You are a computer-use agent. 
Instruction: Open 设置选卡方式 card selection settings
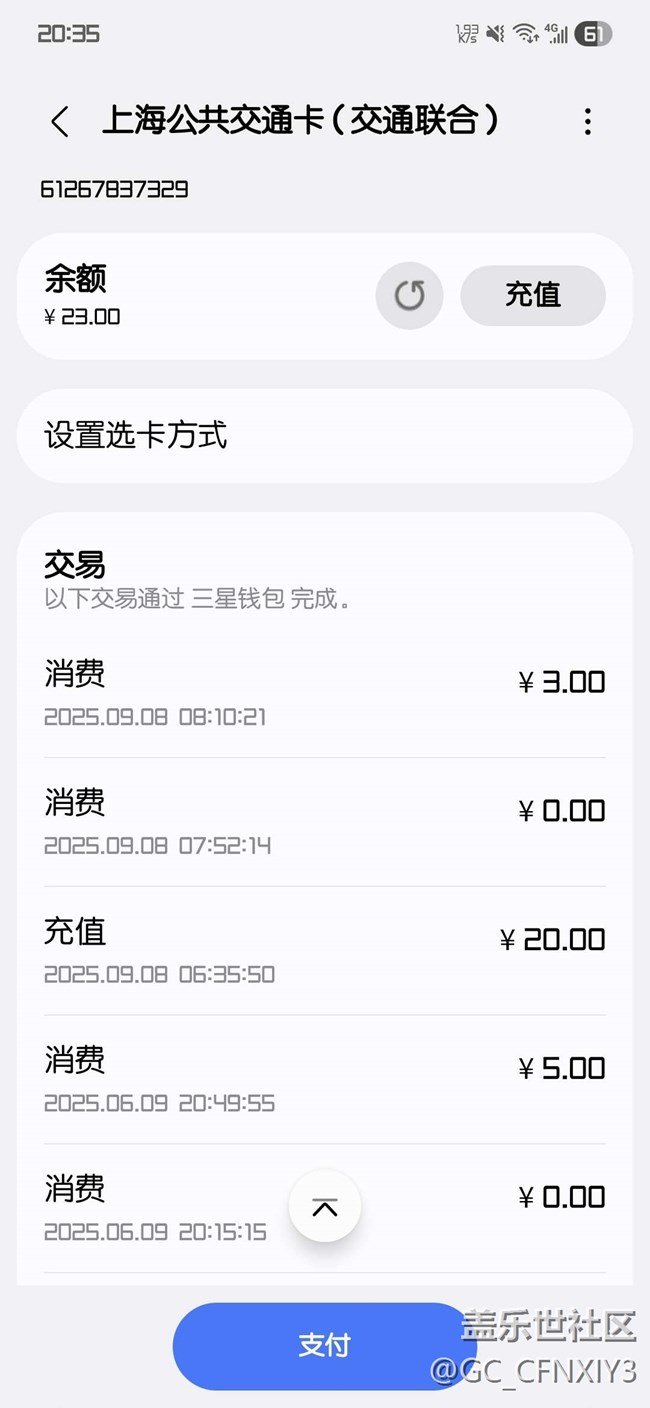click(324, 436)
